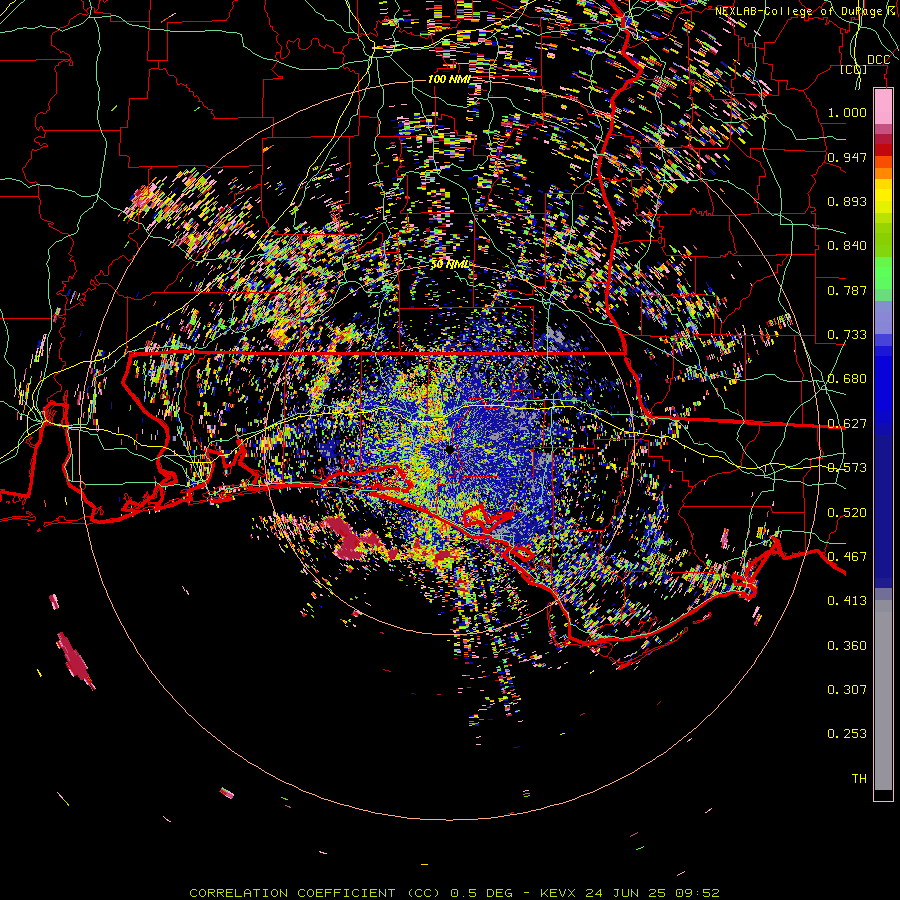
Task: Click the TH threshold label
Action: (859, 779)
